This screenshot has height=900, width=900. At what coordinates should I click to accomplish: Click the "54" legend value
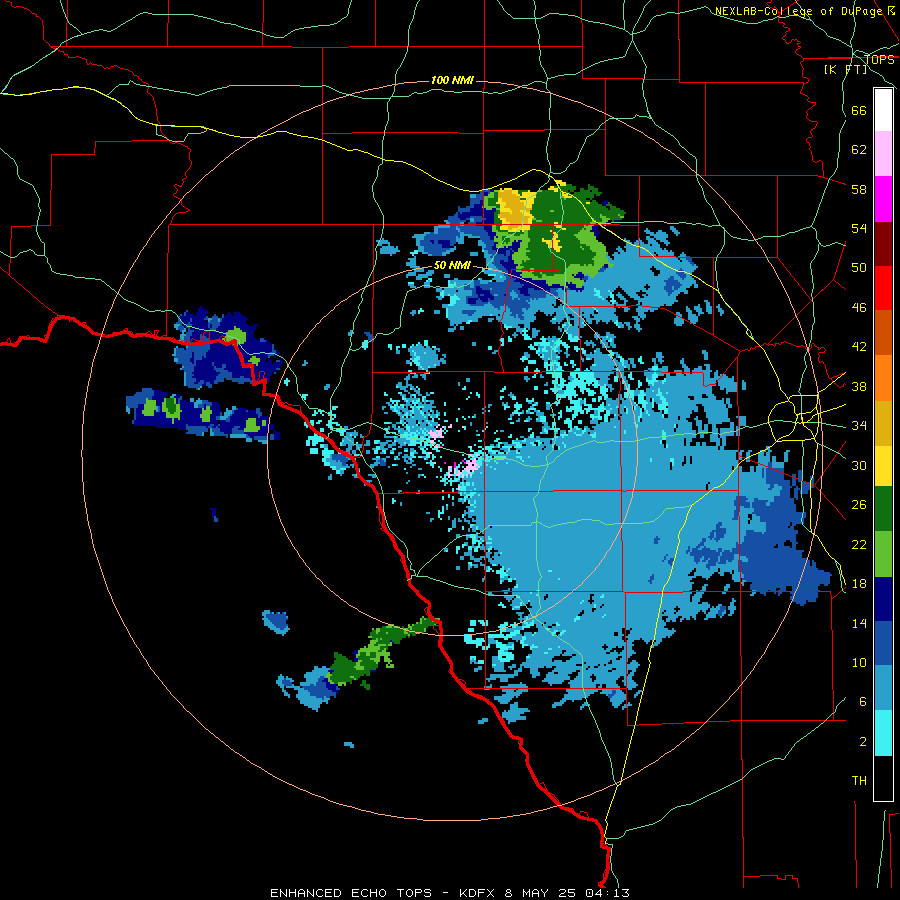click(x=859, y=228)
